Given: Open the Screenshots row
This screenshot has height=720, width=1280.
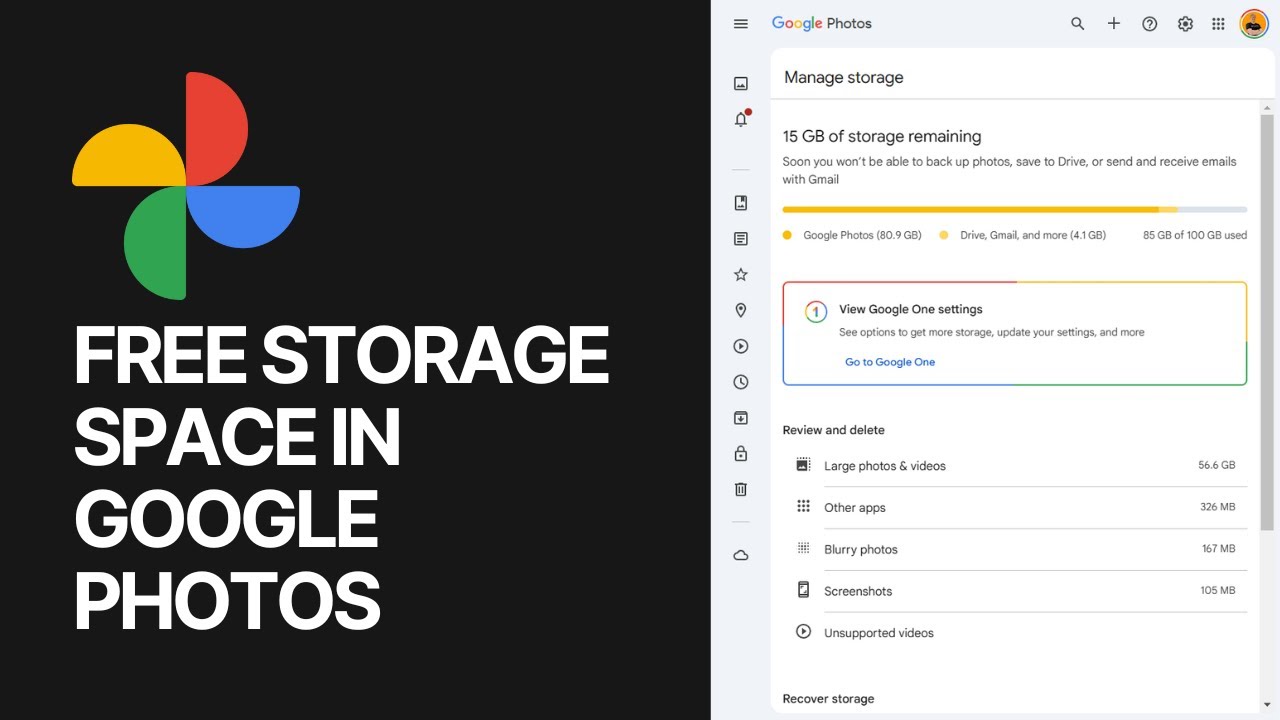Looking at the screenshot, I should 1015,591.
